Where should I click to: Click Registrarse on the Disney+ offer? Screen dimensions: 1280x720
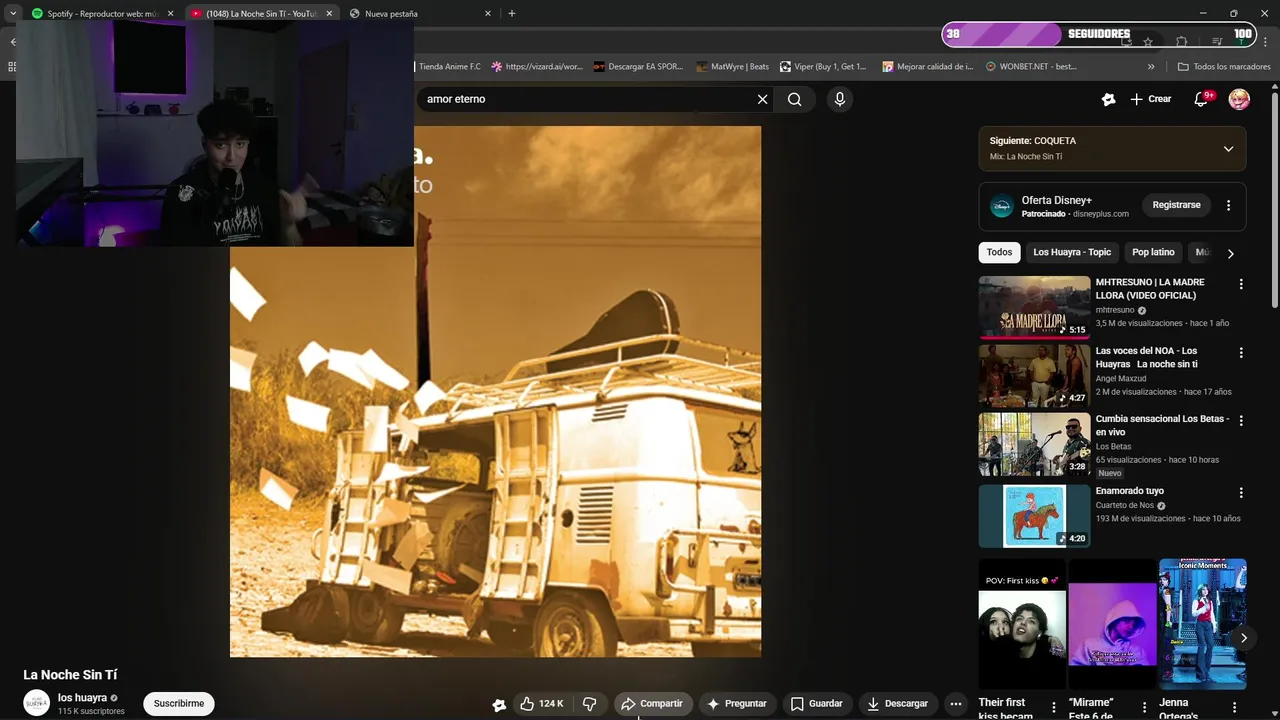coord(1176,205)
